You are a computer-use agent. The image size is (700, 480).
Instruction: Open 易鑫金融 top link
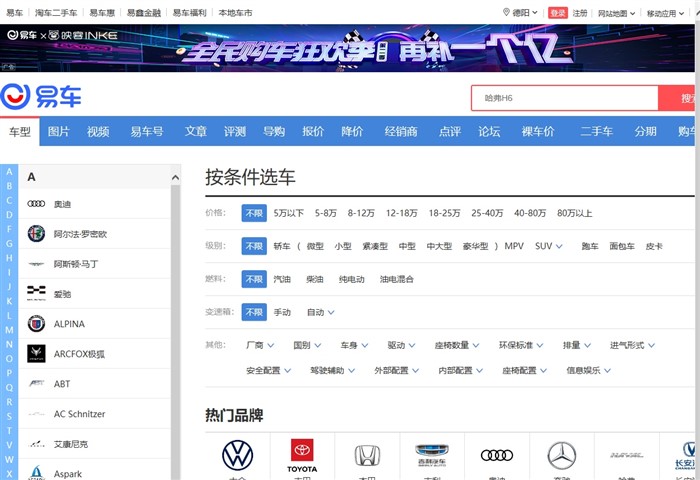[x=144, y=13]
